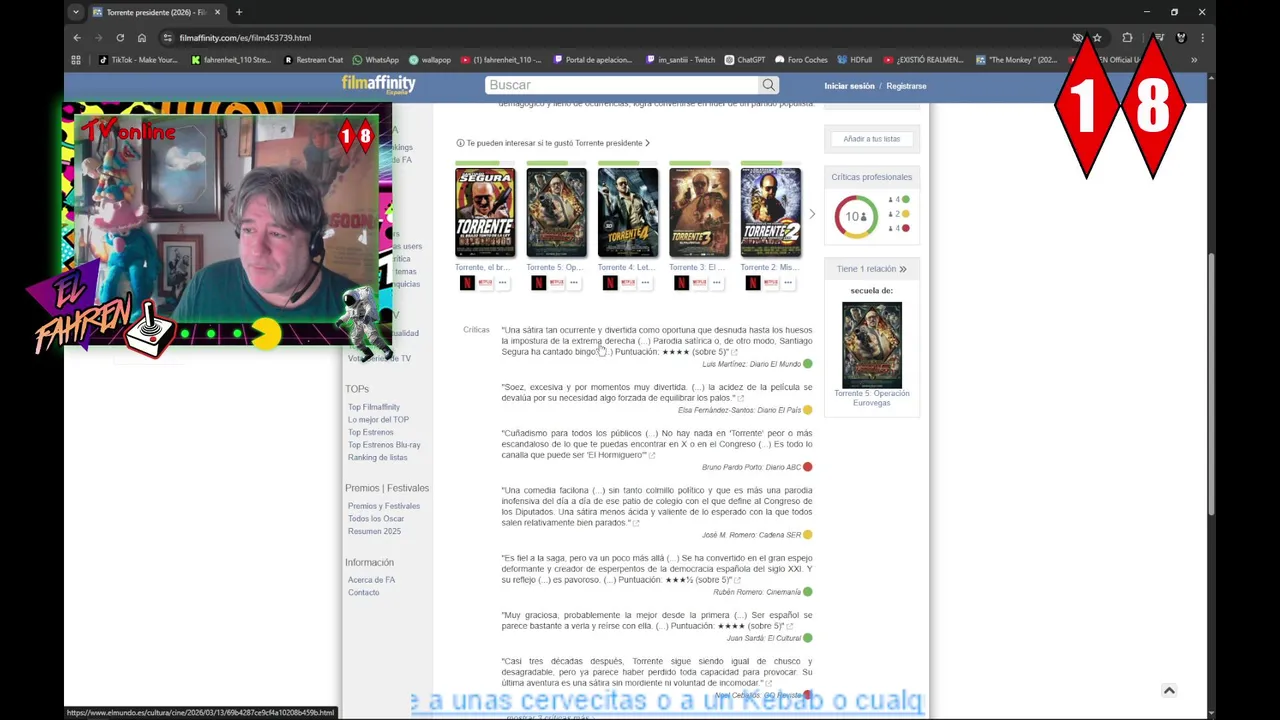
Task: Click the green positive reviews dot
Action: [x=906, y=200]
